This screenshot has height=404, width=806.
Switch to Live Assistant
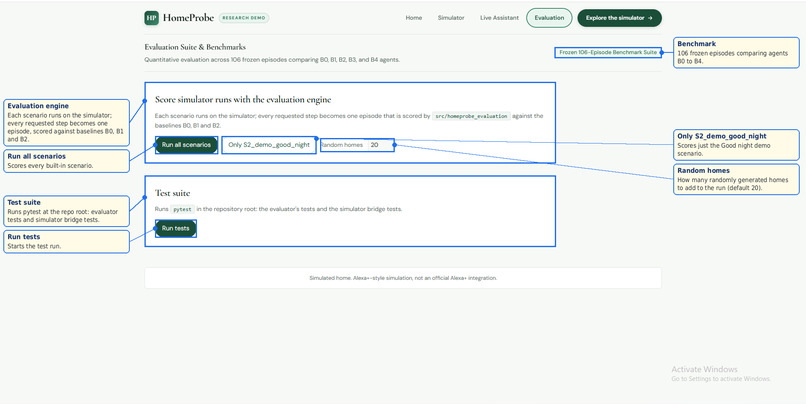coord(499,18)
